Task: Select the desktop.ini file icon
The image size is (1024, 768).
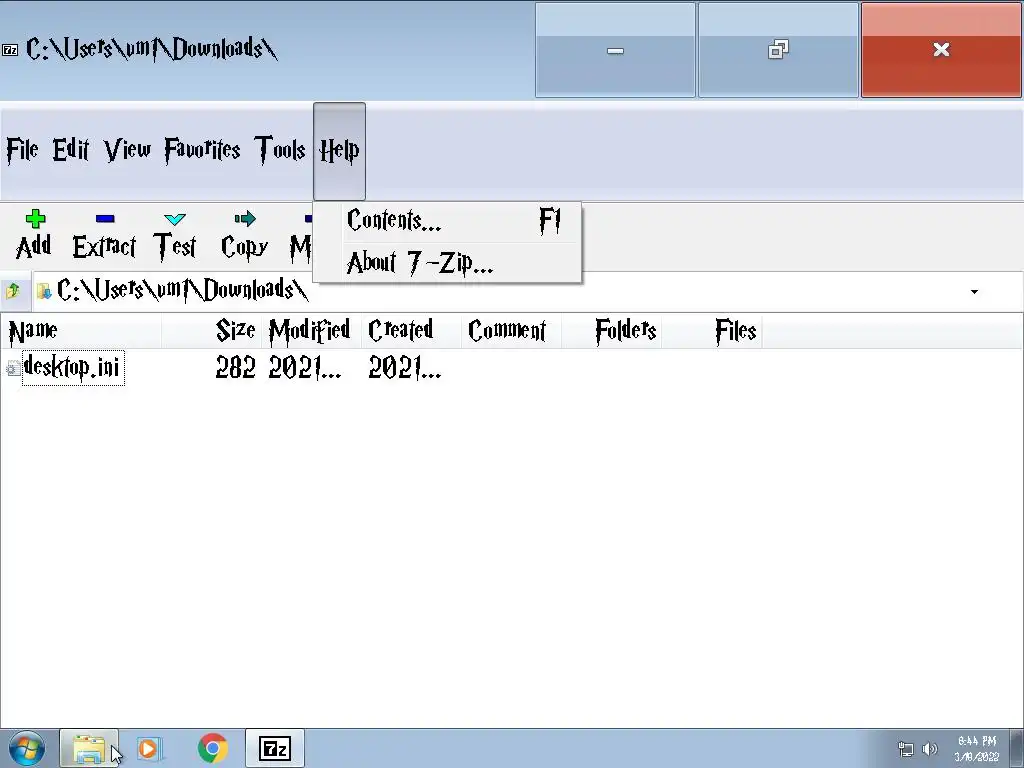Action: 12,368
